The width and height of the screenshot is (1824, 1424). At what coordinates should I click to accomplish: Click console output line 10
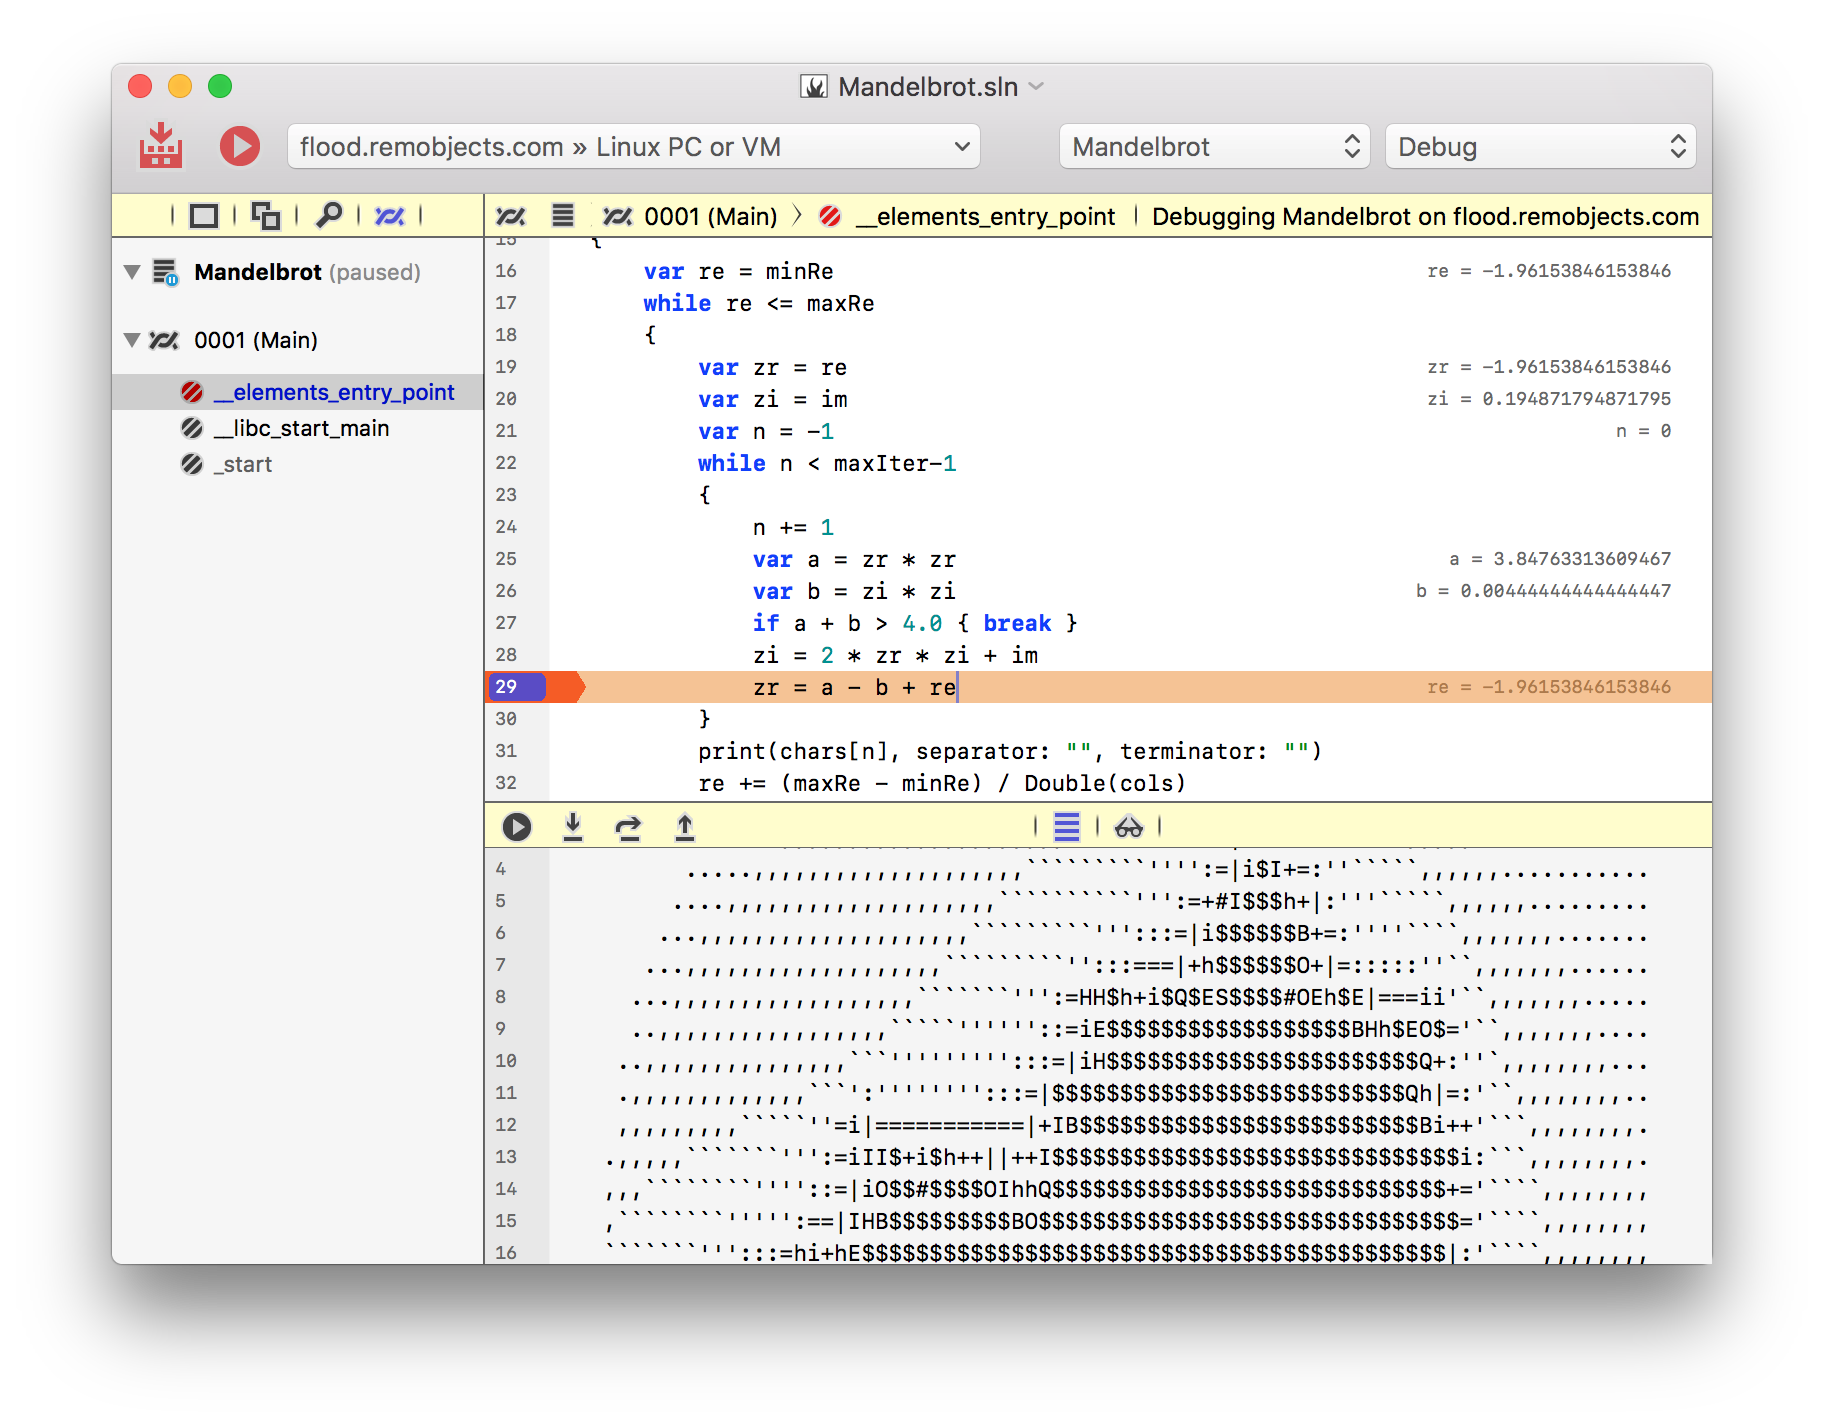tap(1132, 1061)
